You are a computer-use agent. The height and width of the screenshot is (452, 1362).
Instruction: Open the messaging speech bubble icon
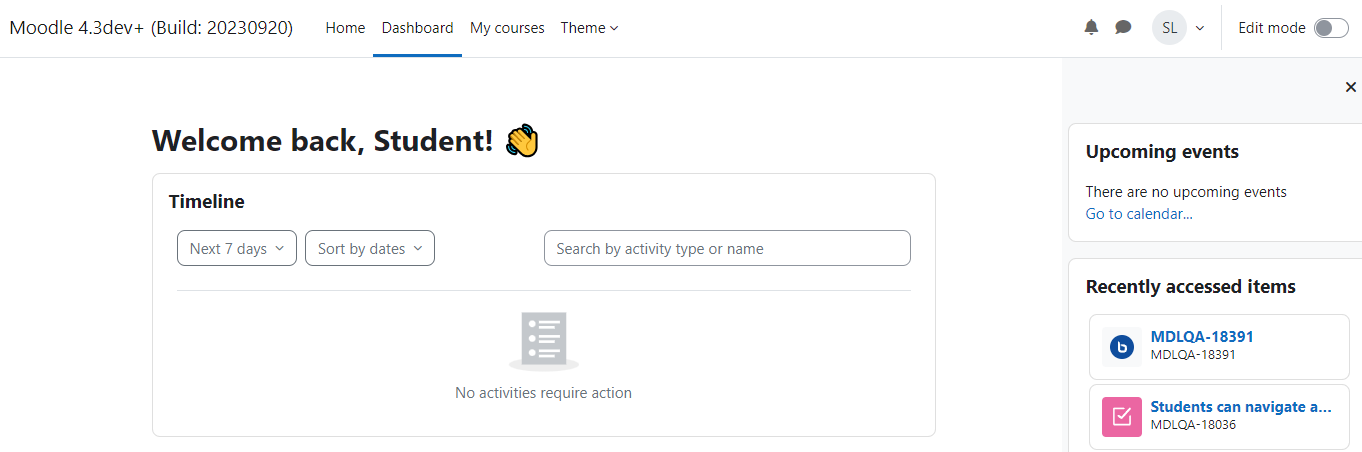1123,28
